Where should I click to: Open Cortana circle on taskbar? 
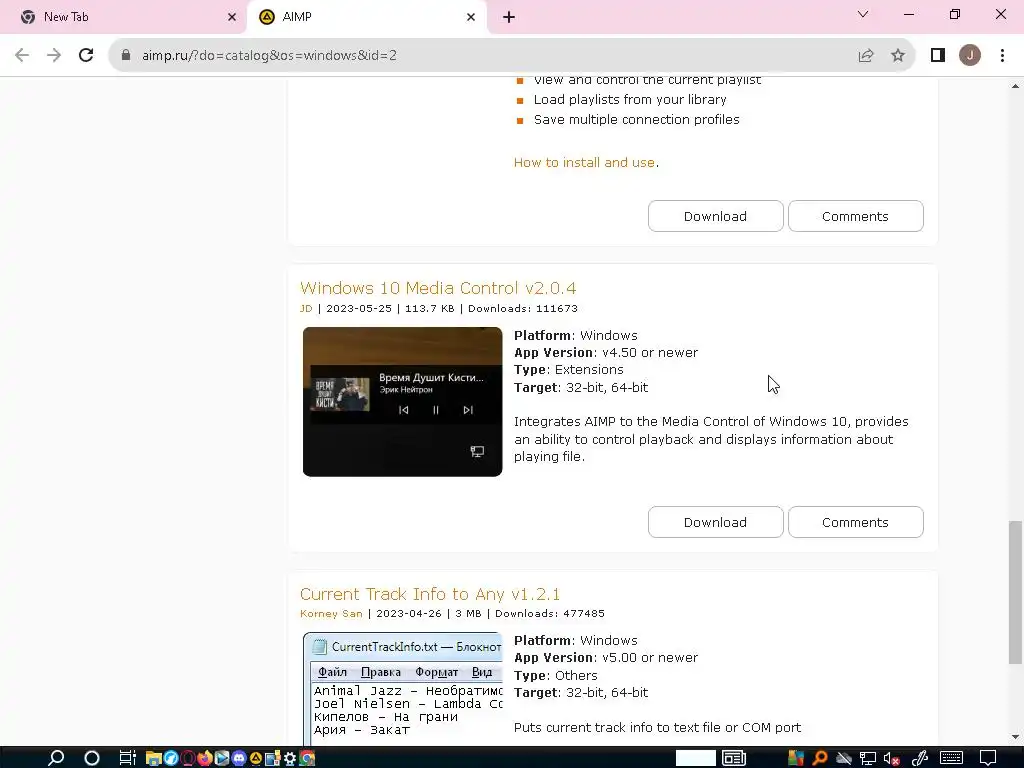(x=91, y=758)
